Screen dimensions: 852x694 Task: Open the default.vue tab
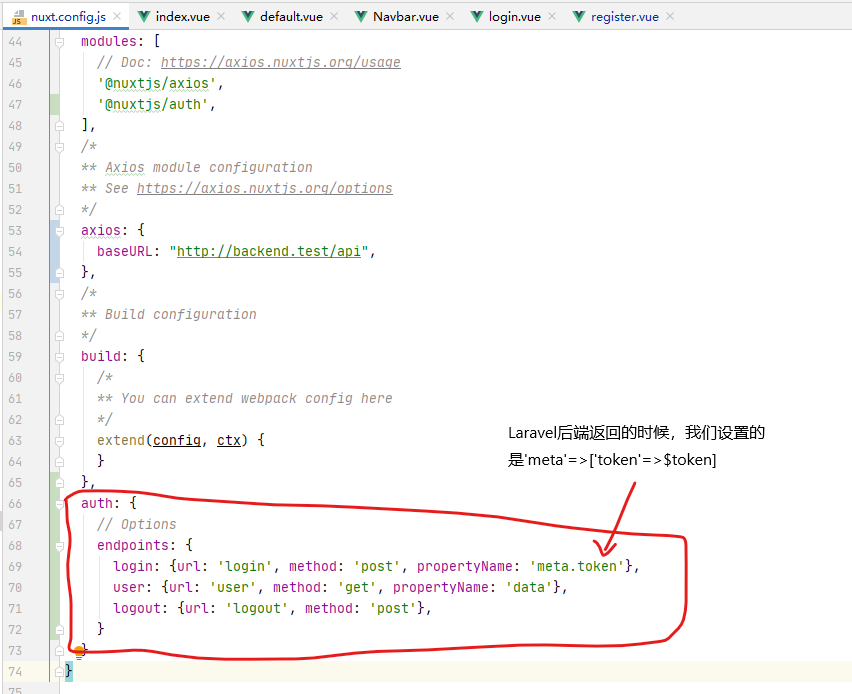[x=291, y=17]
